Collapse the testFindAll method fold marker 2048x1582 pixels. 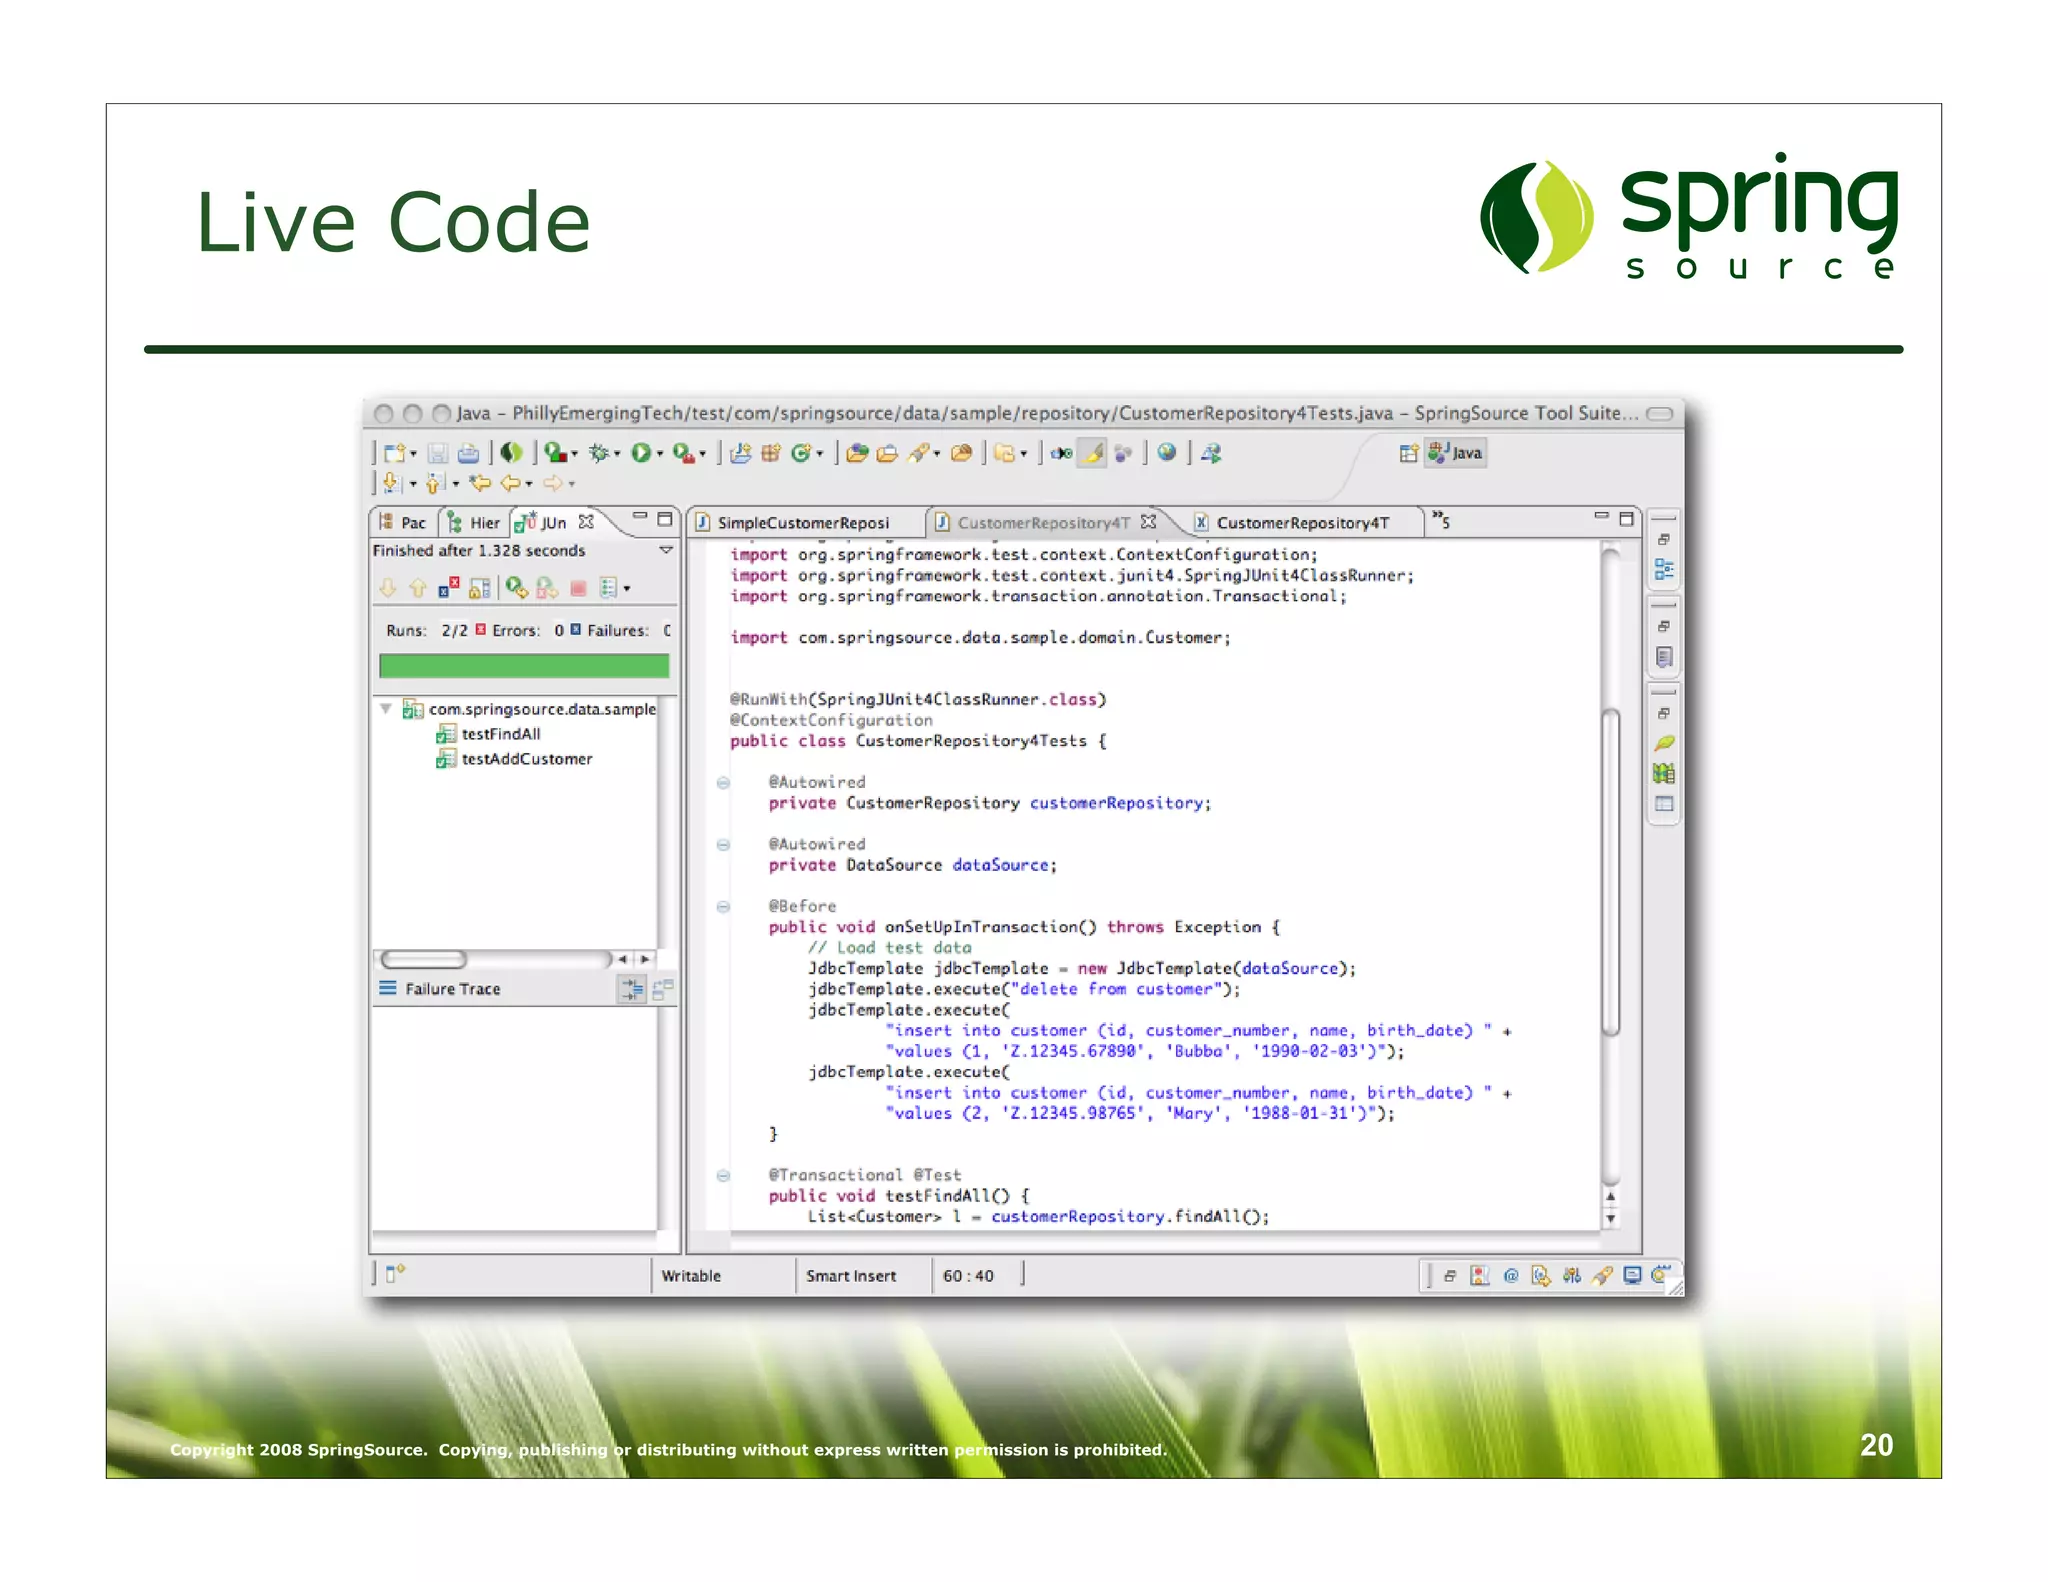(723, 1175)
